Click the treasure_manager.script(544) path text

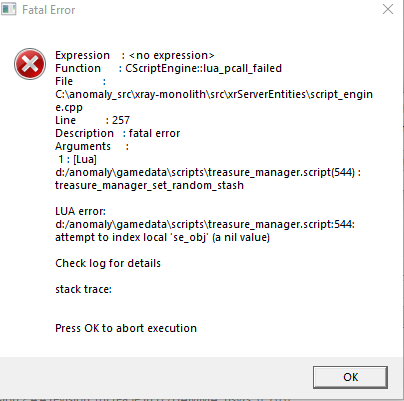coord(208,172)
